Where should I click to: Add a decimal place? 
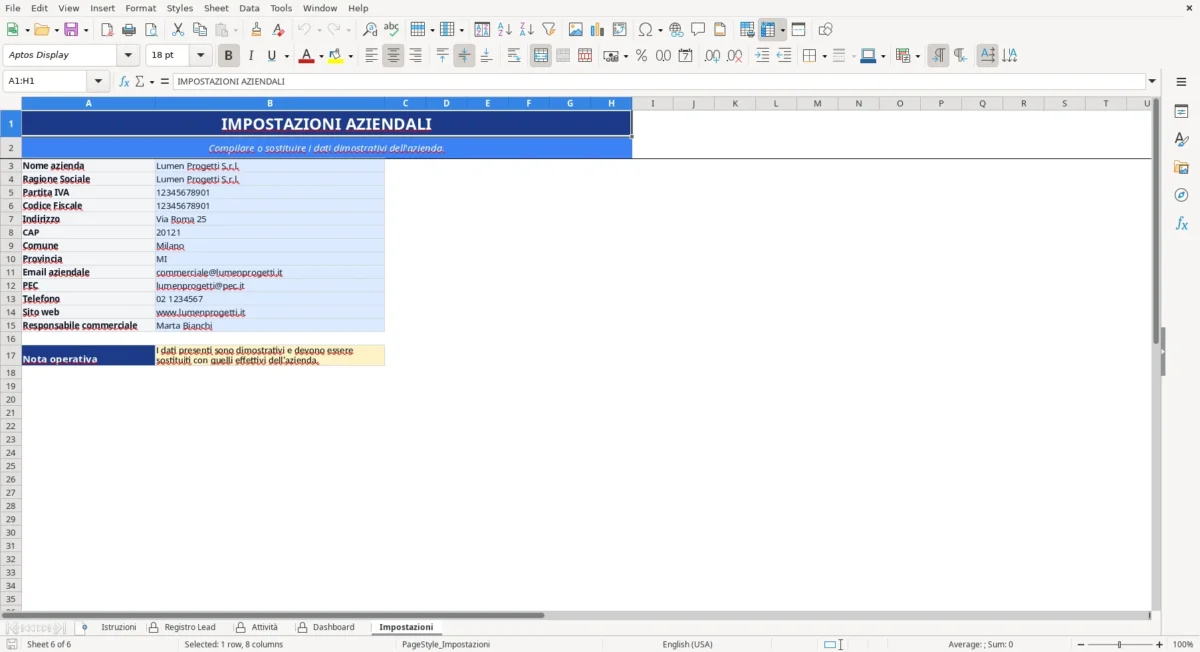[712, 56]
